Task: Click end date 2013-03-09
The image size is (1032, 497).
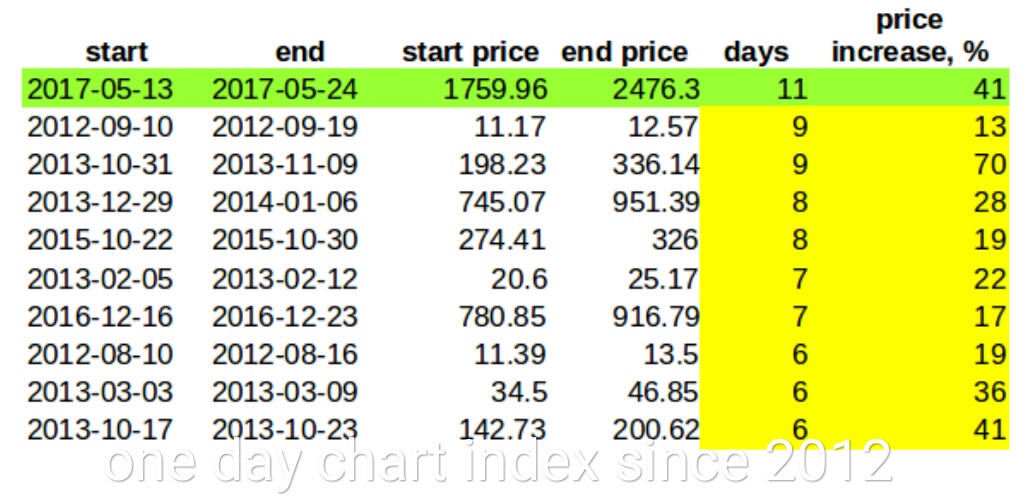Action: [284, 392]
